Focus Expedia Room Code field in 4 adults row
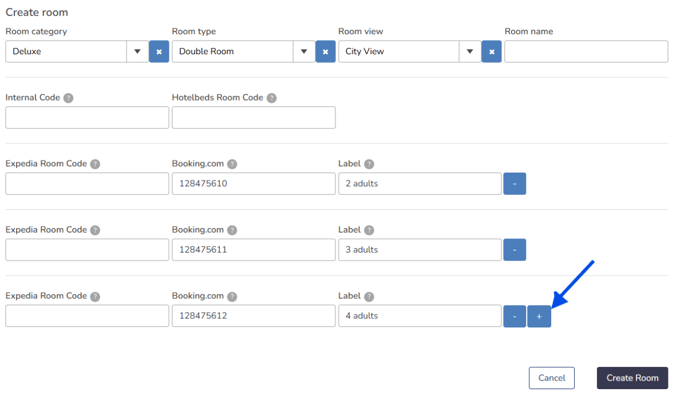 [87, 316]
